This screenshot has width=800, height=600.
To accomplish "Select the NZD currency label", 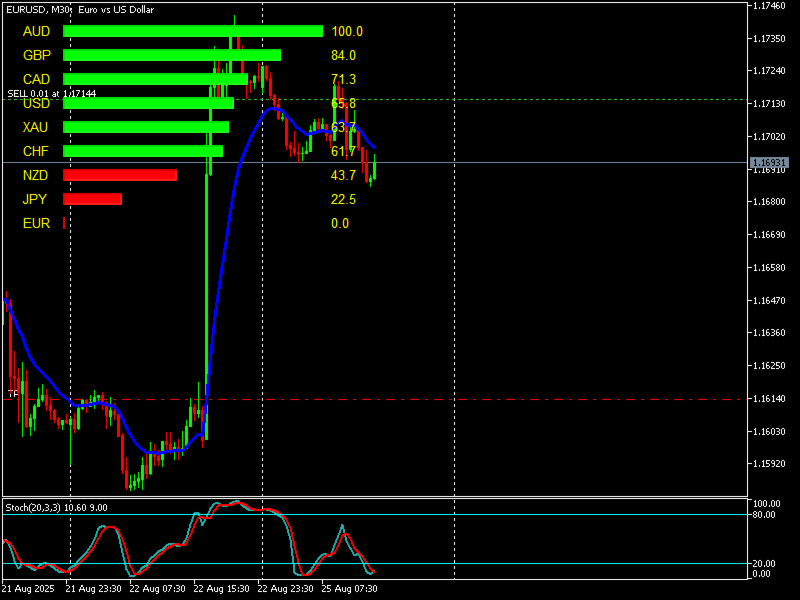I will [x=35, y=176].
